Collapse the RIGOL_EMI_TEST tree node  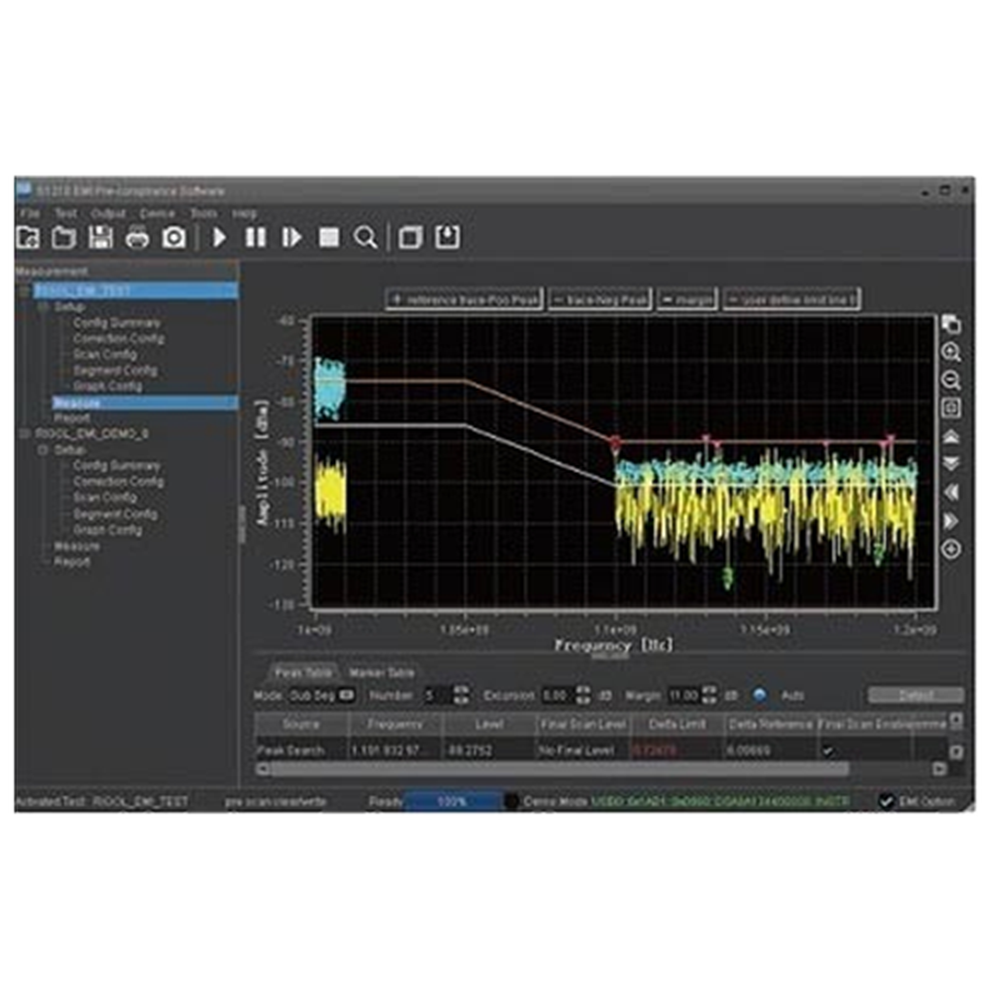tap(25, 291)
